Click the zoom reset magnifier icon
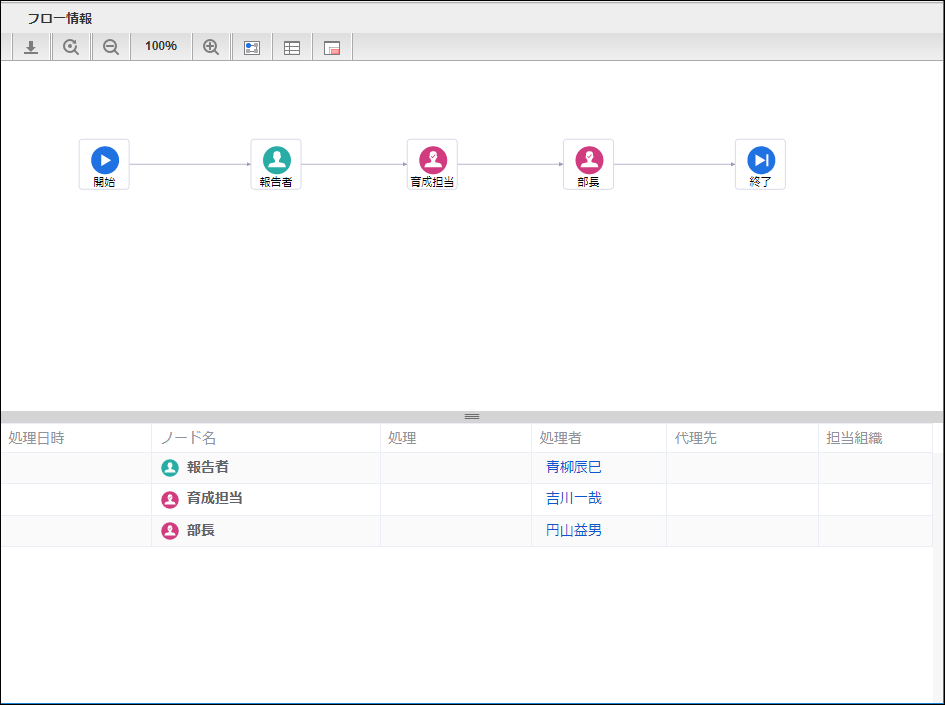The image size is (945, 705). pos(71,47)
